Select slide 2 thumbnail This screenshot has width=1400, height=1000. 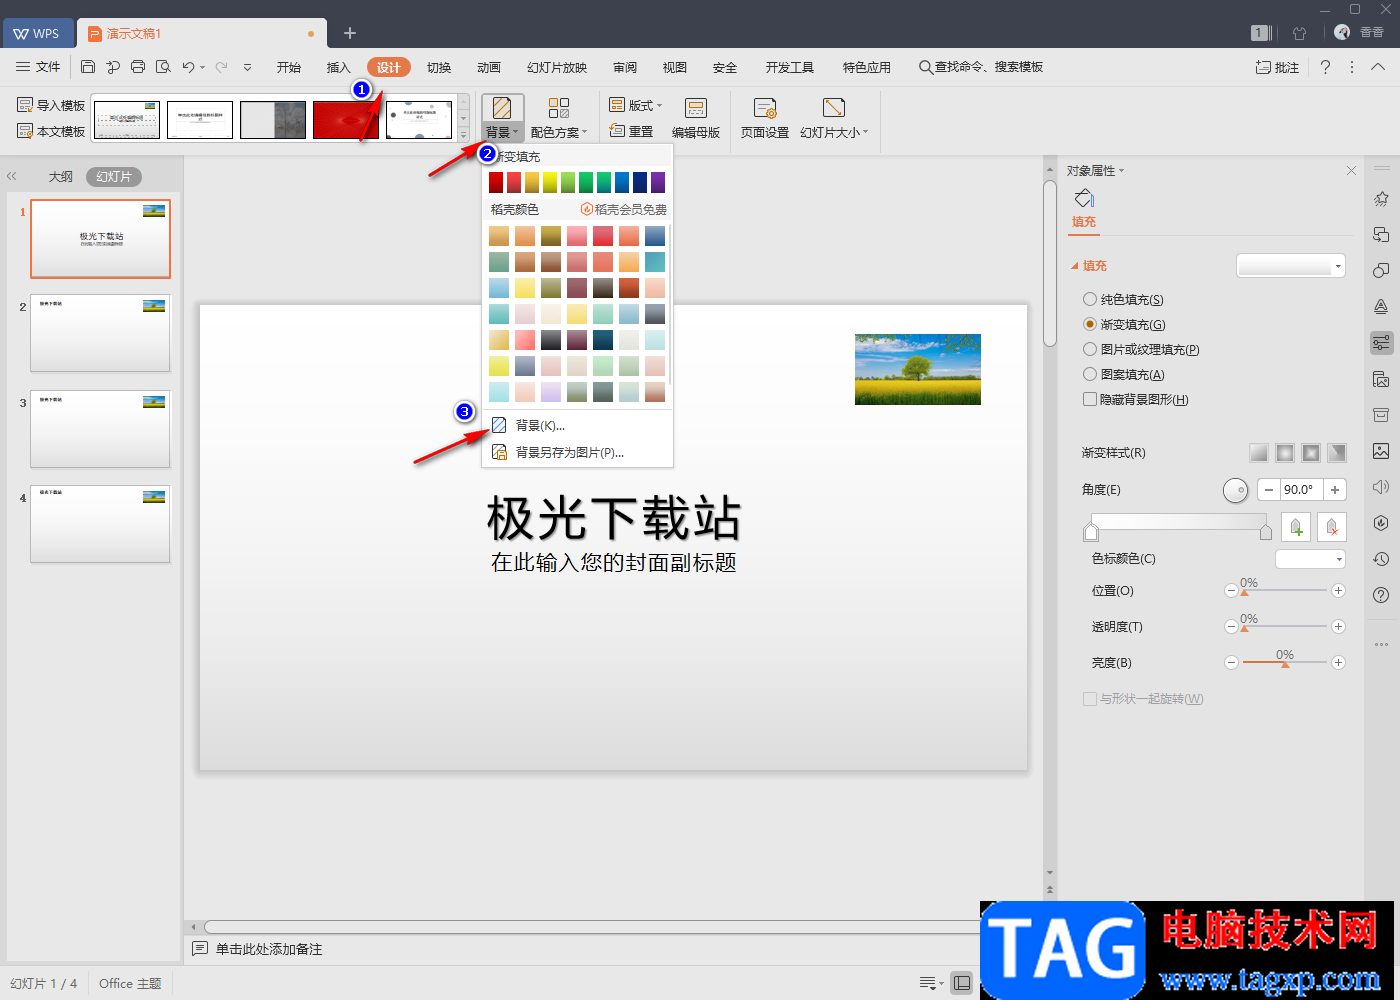pos(100,333)
